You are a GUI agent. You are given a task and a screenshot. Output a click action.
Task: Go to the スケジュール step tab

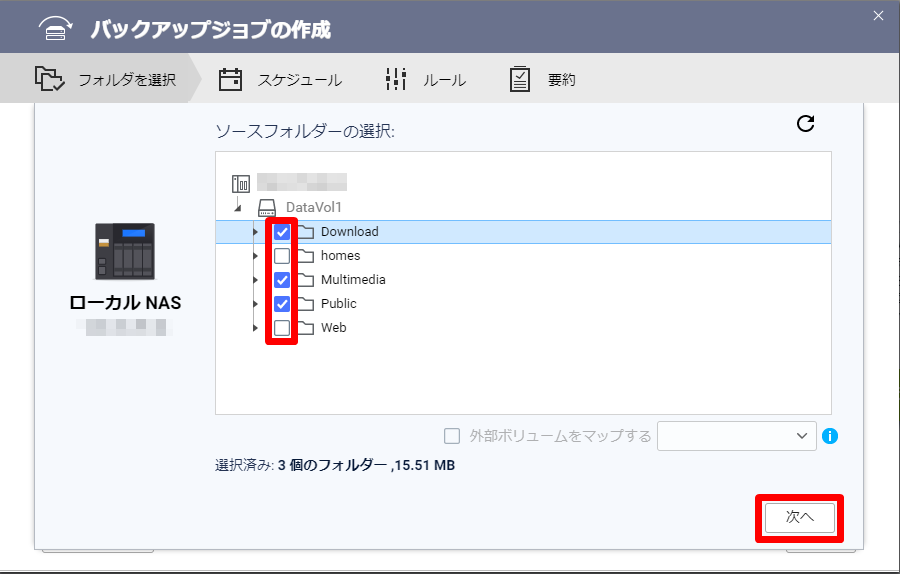click(x=280, y=80)
